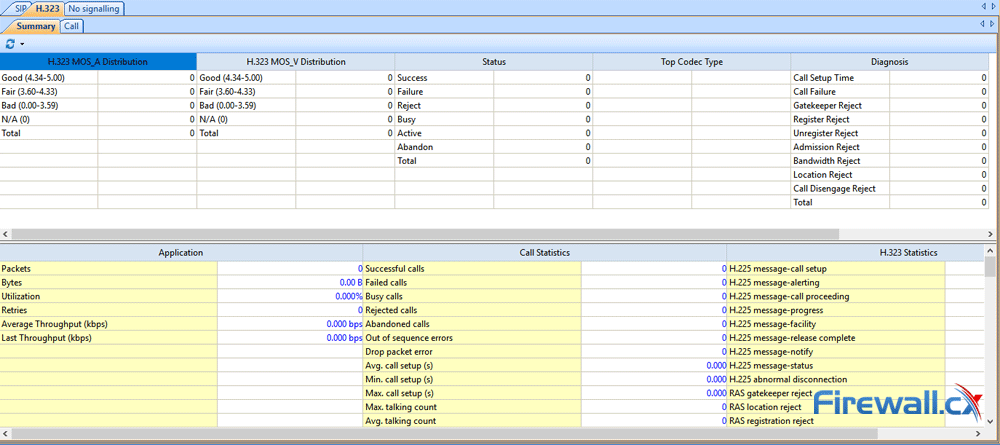The width and height of the screenshot is (1000, 445).
Task: Select the Call Setup Time diagnosis row
Action: (890, 78)
